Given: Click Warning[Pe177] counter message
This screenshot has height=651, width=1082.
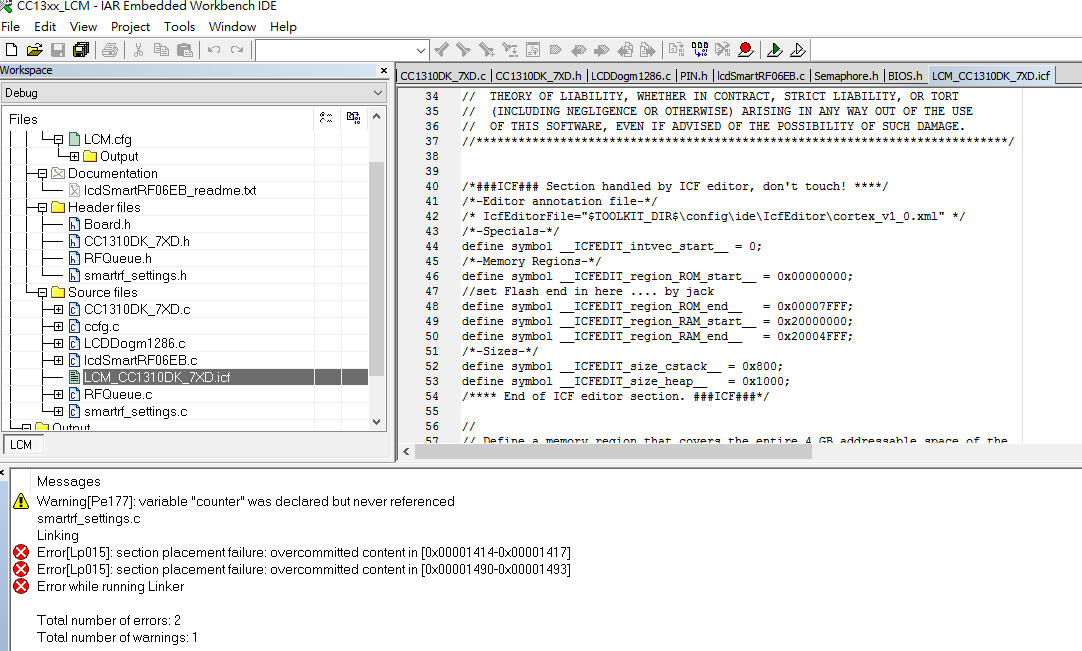Looking at the screenshot, I should tap(246, 502).
